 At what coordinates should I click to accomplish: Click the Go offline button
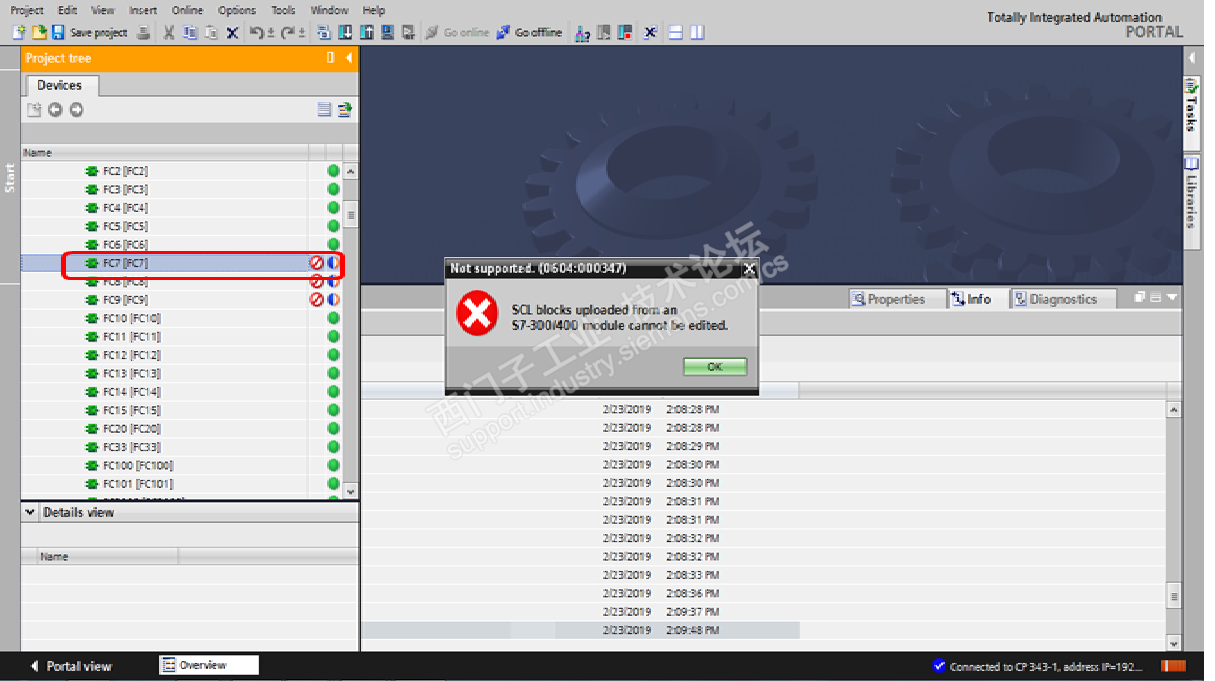click(530, 32)
